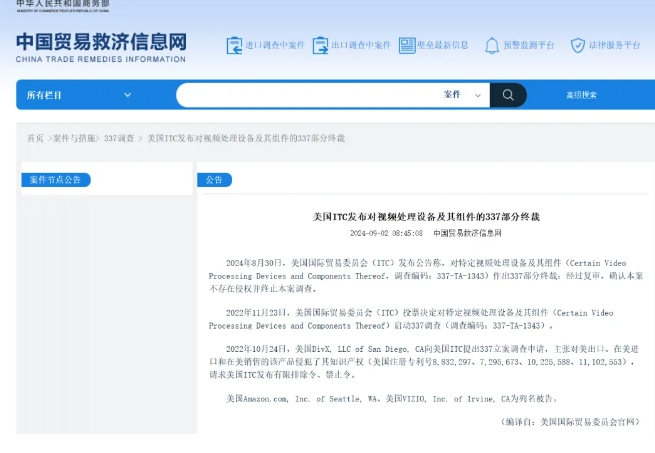Click the Ministry of Commerce header logo

coord(63,6)
